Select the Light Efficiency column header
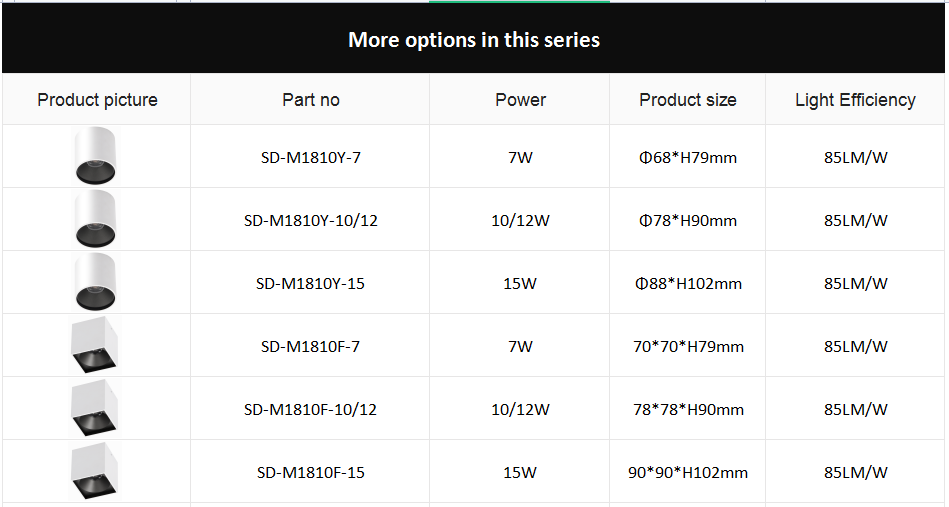The width and height of the screenshot is (949, 507). 855,100
